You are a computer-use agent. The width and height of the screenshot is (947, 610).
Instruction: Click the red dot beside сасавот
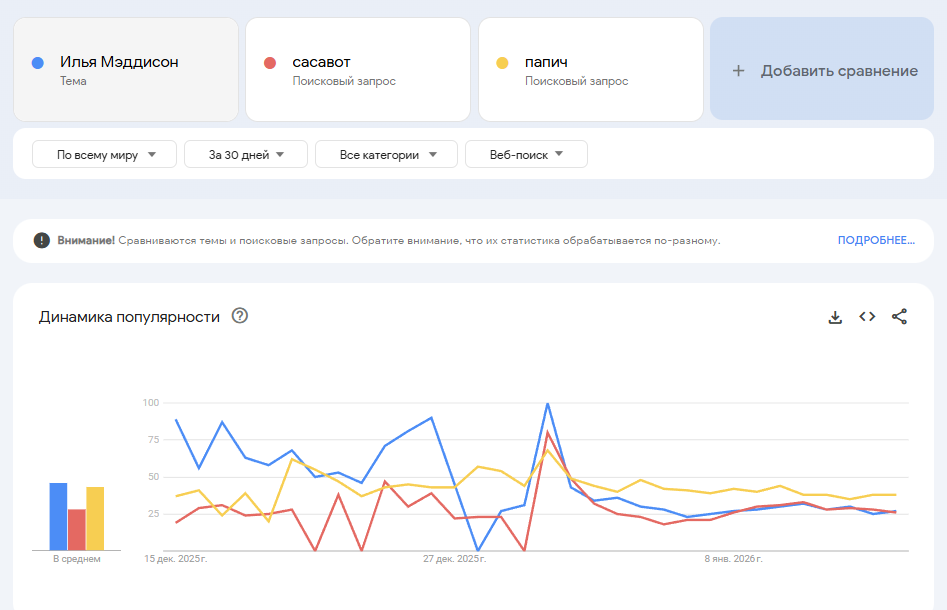269,63
